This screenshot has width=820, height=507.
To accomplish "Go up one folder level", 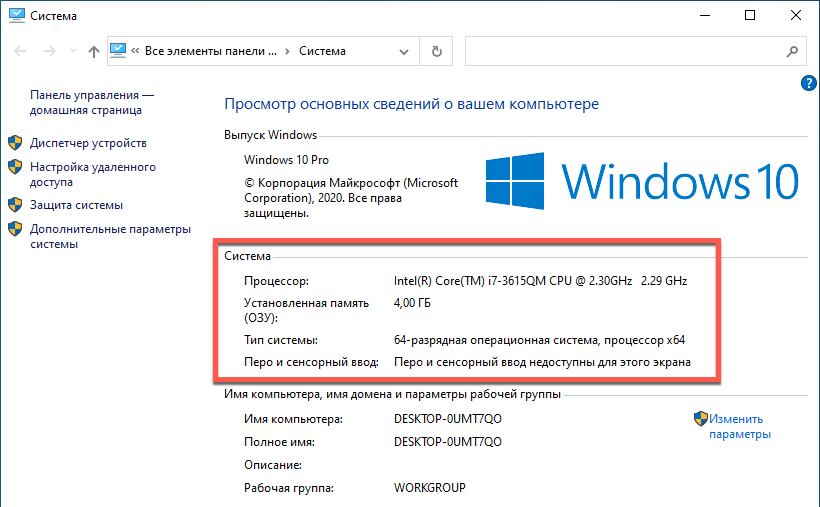I will click(x=94, y=51).
